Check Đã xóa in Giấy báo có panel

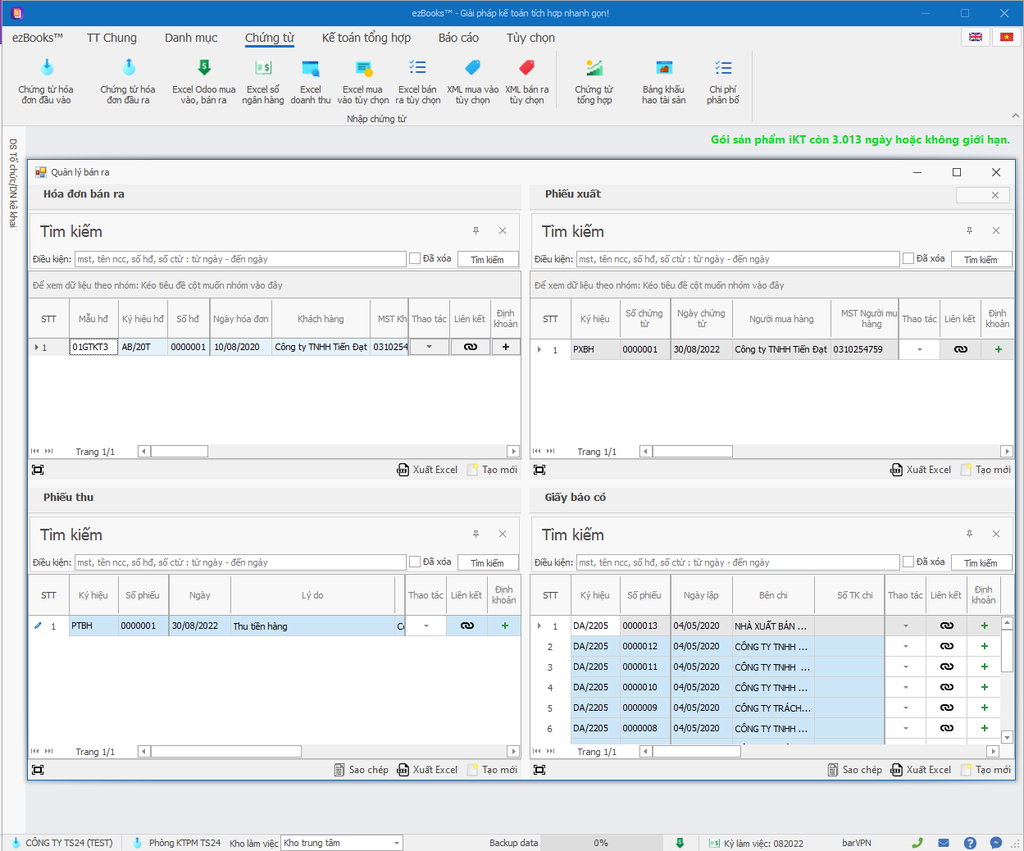[908, 562]
